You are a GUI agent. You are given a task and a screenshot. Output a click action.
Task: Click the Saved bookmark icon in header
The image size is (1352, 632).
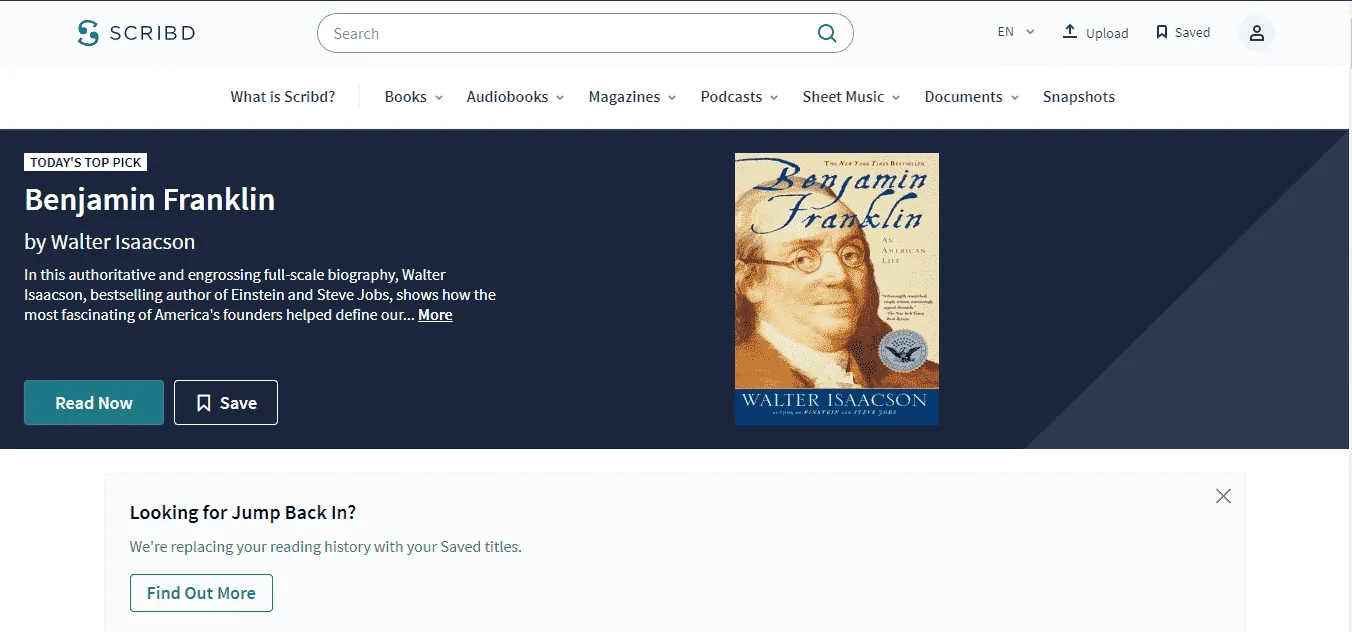click(x=1161, y=32)
